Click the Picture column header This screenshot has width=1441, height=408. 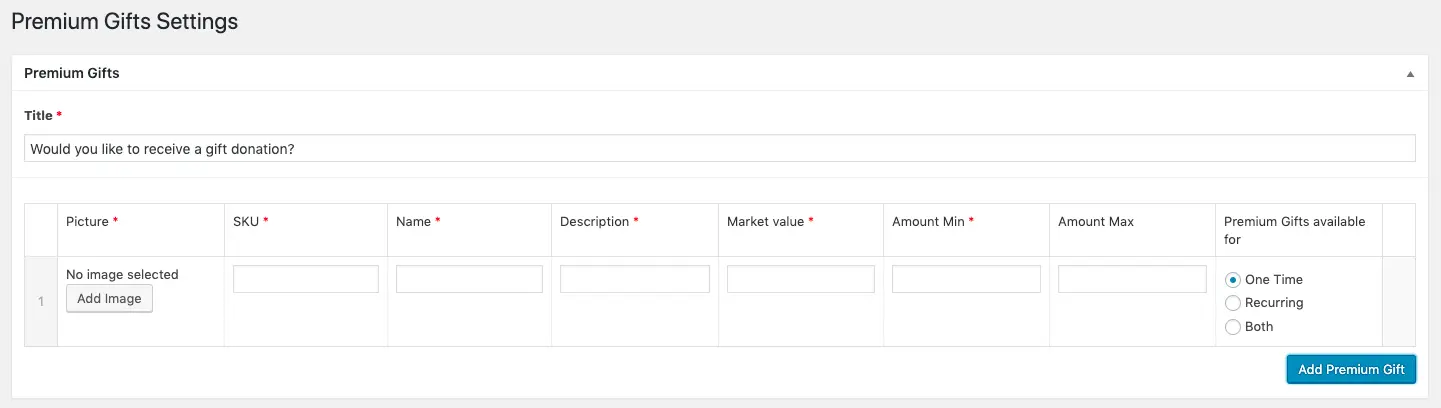tap(87, 222)
